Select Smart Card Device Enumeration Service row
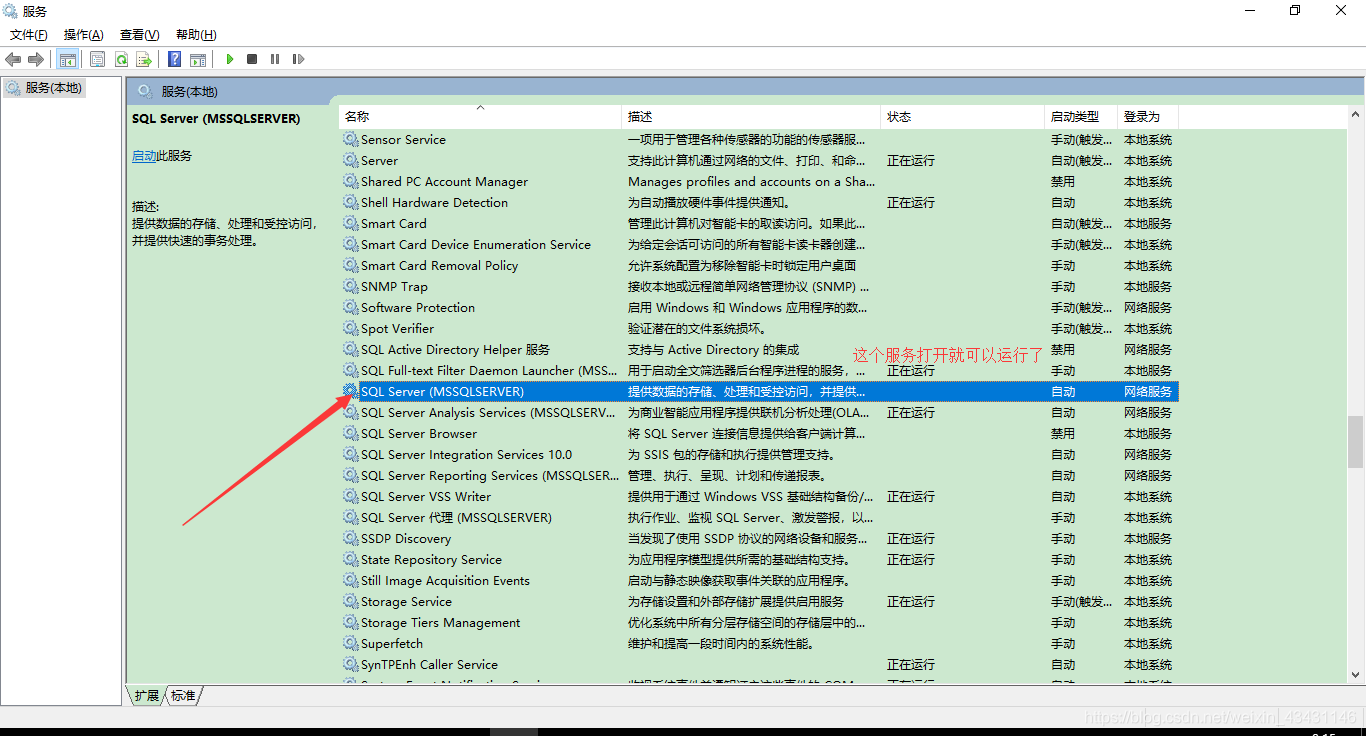1366x736 pixels. [759, 244]
